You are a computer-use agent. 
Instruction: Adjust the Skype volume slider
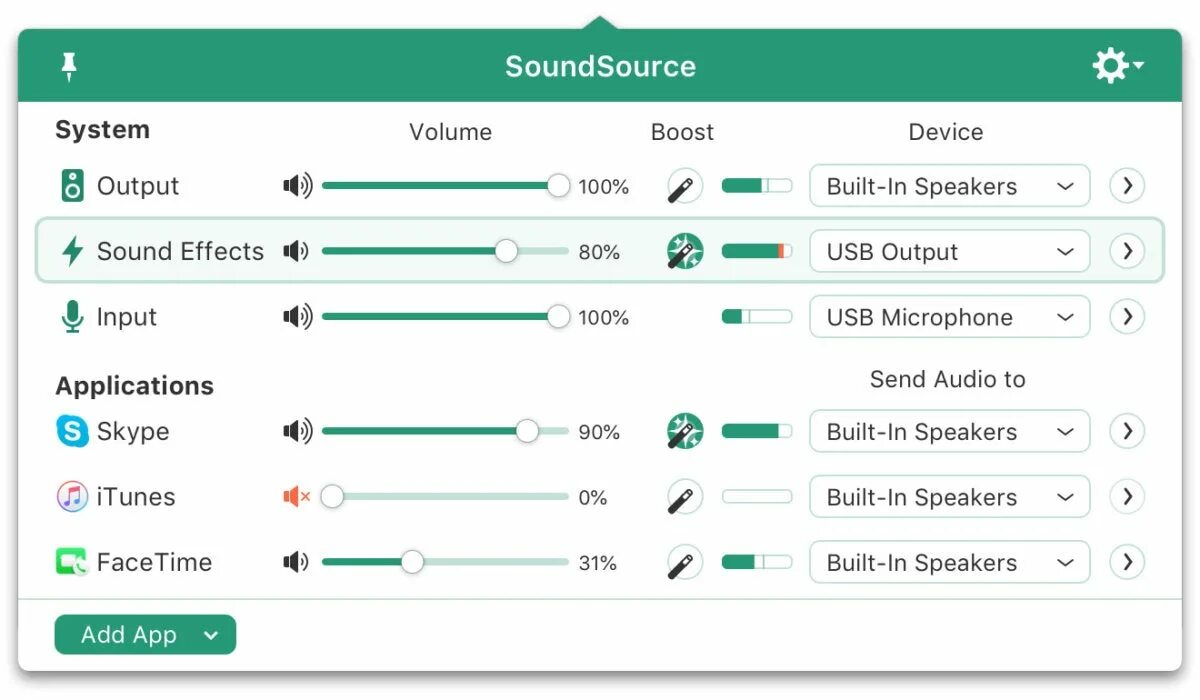[x=445, y=432]
